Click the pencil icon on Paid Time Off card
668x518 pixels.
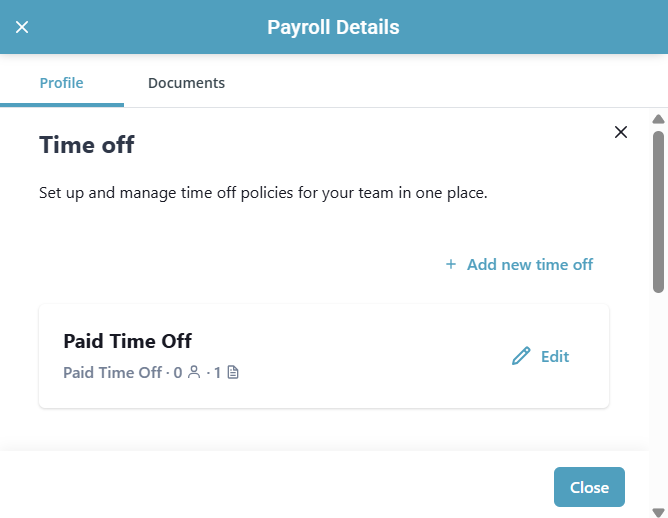click(521, 356)
